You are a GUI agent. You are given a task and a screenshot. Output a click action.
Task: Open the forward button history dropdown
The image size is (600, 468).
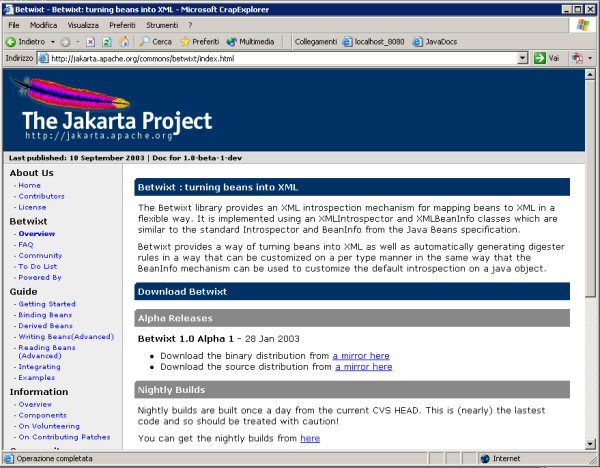(77, 42)
